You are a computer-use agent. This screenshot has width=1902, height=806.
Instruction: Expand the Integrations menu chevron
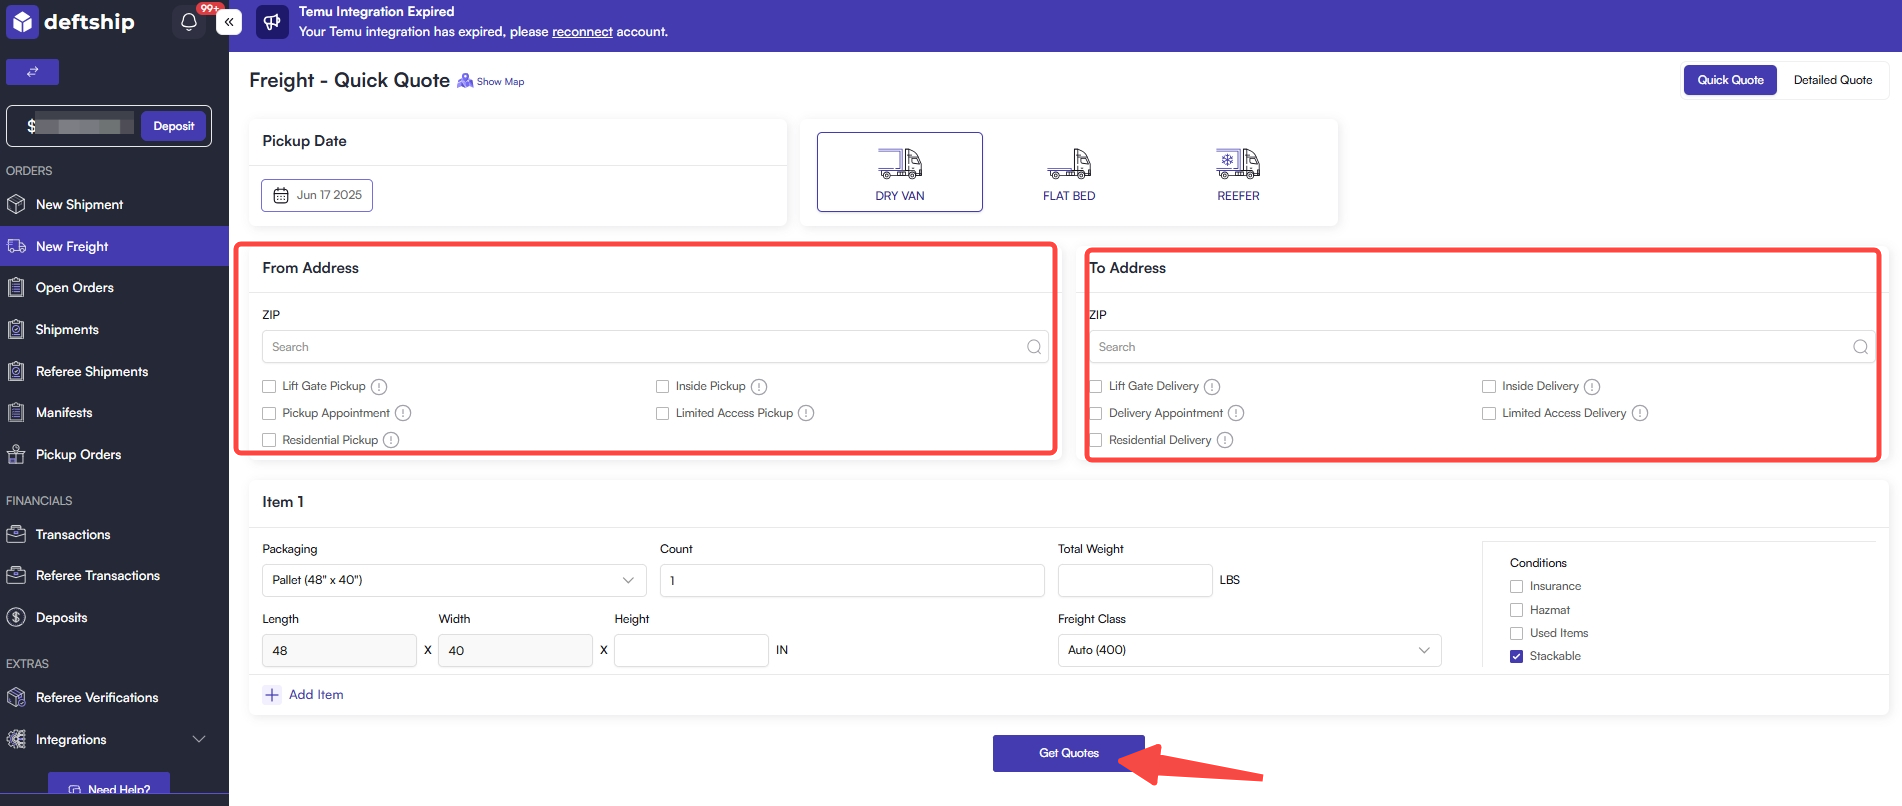[199, 739]
